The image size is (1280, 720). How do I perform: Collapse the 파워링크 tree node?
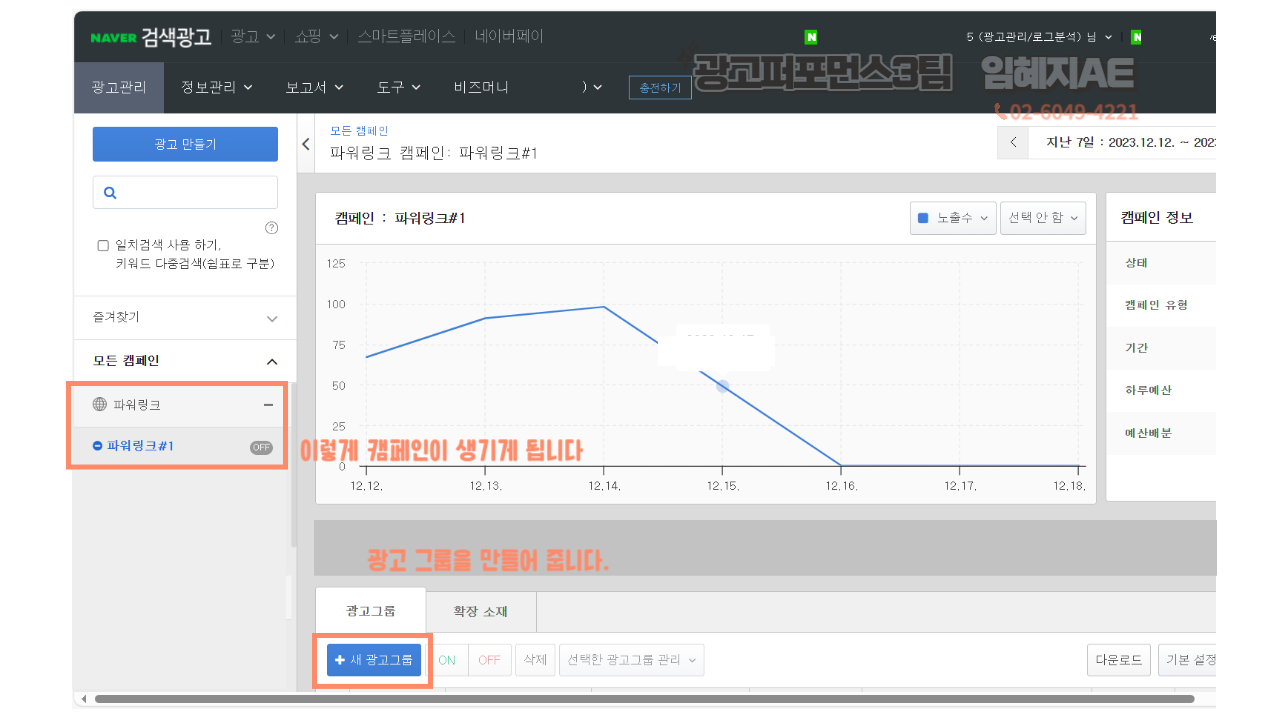coord(268,405)
